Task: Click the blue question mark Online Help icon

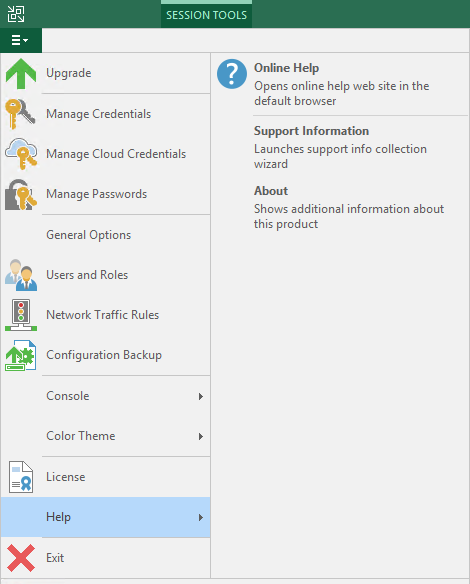Action: [x=232, y=74]
